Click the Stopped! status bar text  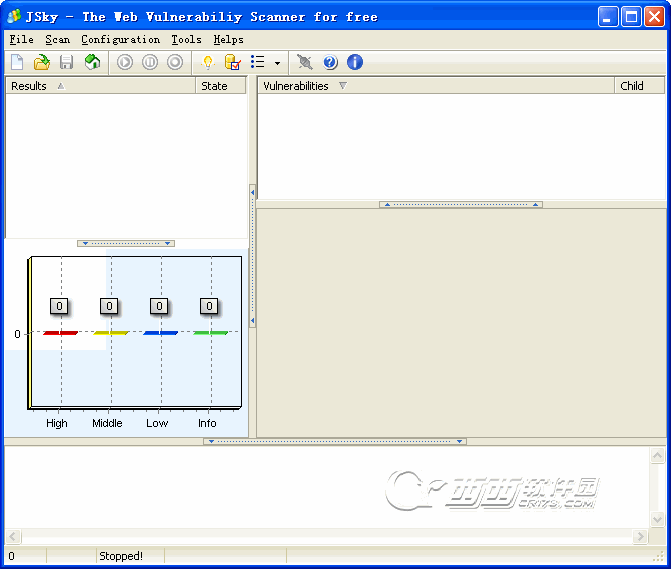pos(121,556)
